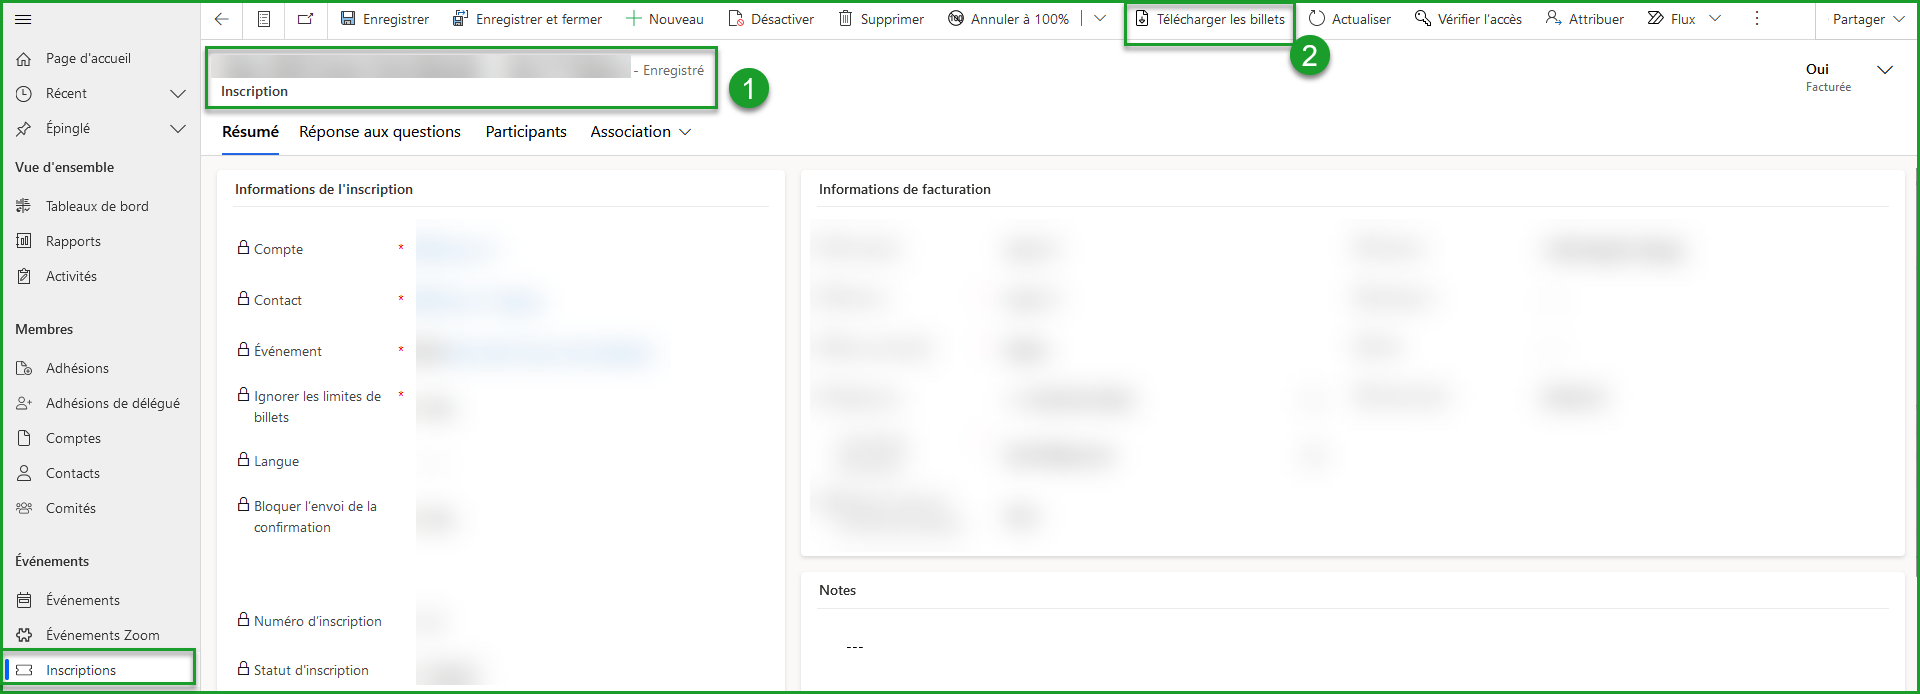
Task: Open Adhésions de délégué in sidebar
Action: [x=112, y=403]
